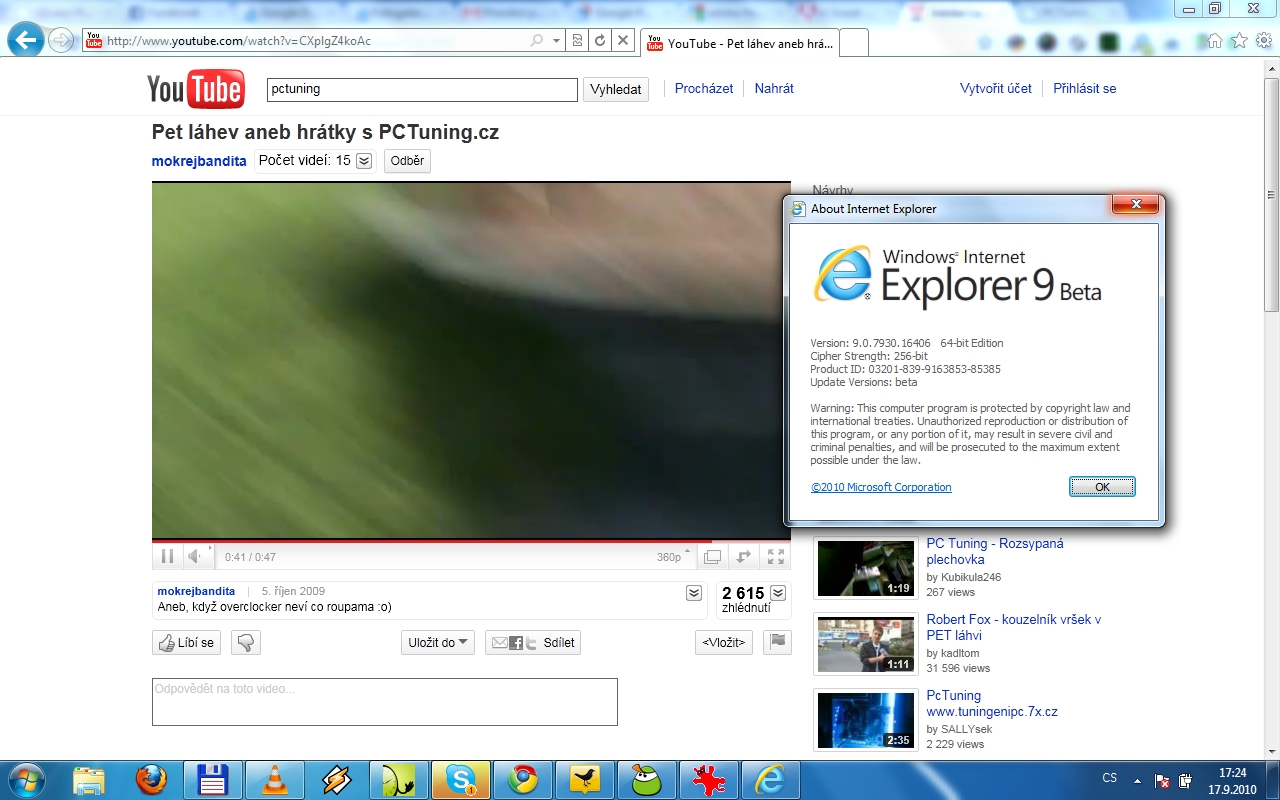Open Favorites star icon
The image size is (1280, 800).
1239,41
